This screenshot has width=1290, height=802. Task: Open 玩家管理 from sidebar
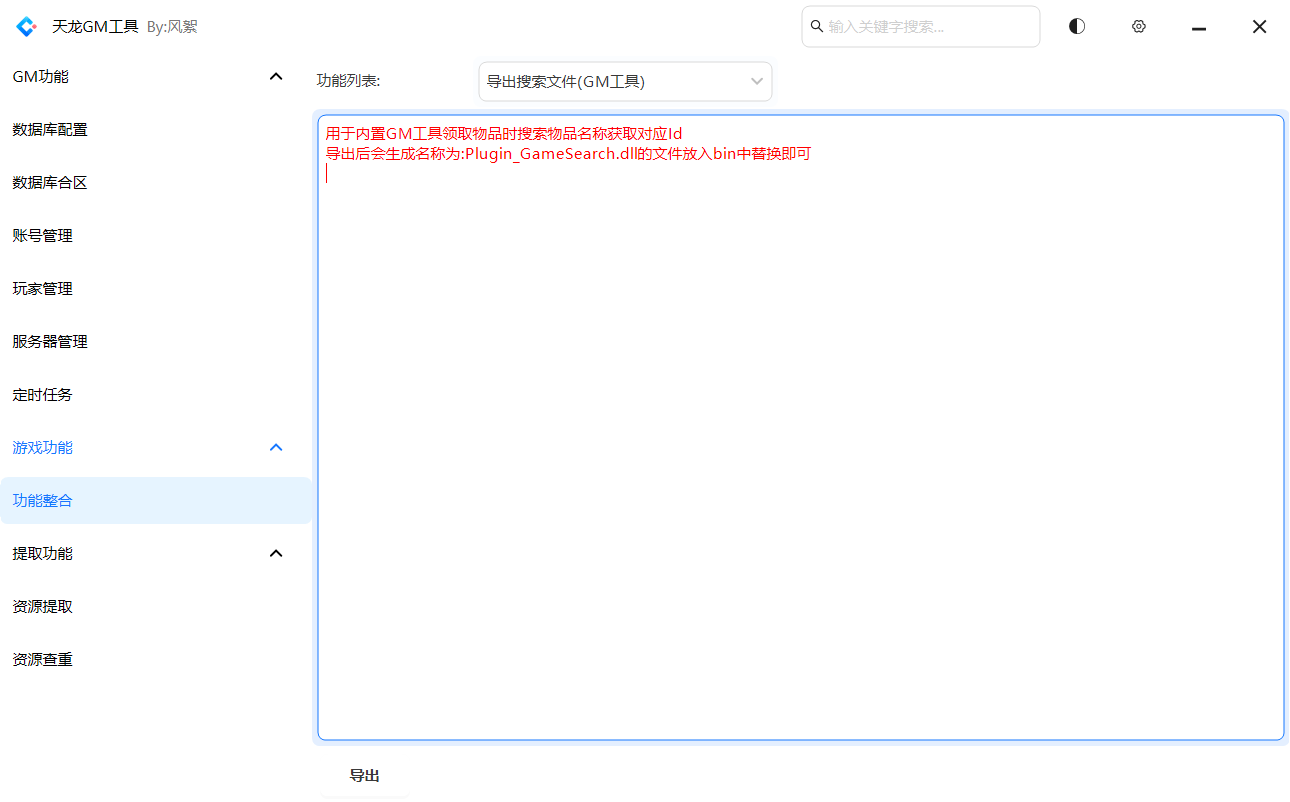[x=43, y=289]
